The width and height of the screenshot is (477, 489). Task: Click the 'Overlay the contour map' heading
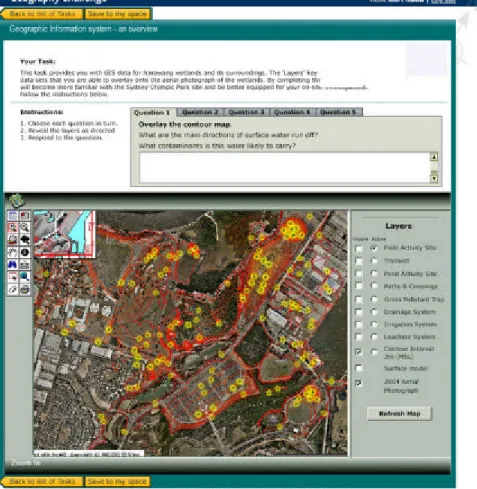click(185, 124)
